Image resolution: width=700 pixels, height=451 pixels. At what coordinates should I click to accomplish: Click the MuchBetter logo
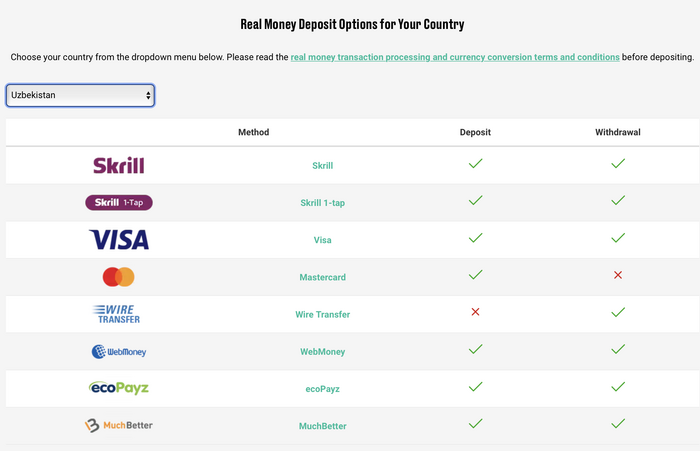(119, 426)
